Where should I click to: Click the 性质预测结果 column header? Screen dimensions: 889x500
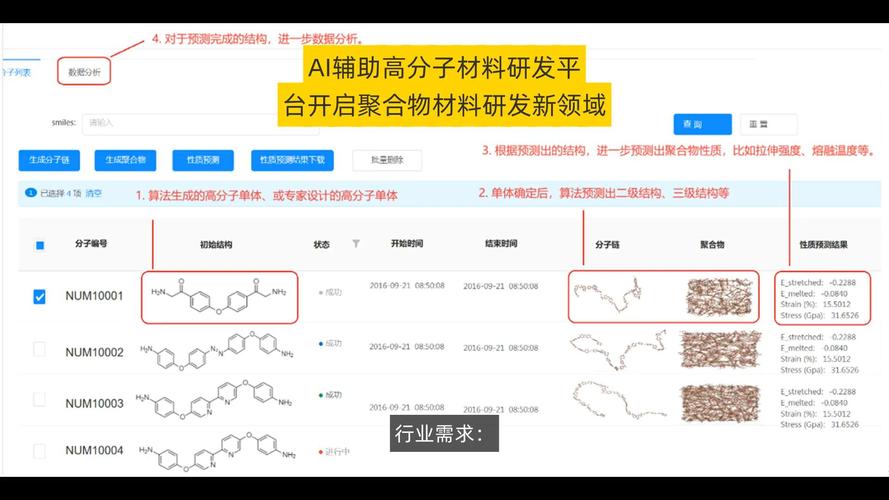coord(823,245)
